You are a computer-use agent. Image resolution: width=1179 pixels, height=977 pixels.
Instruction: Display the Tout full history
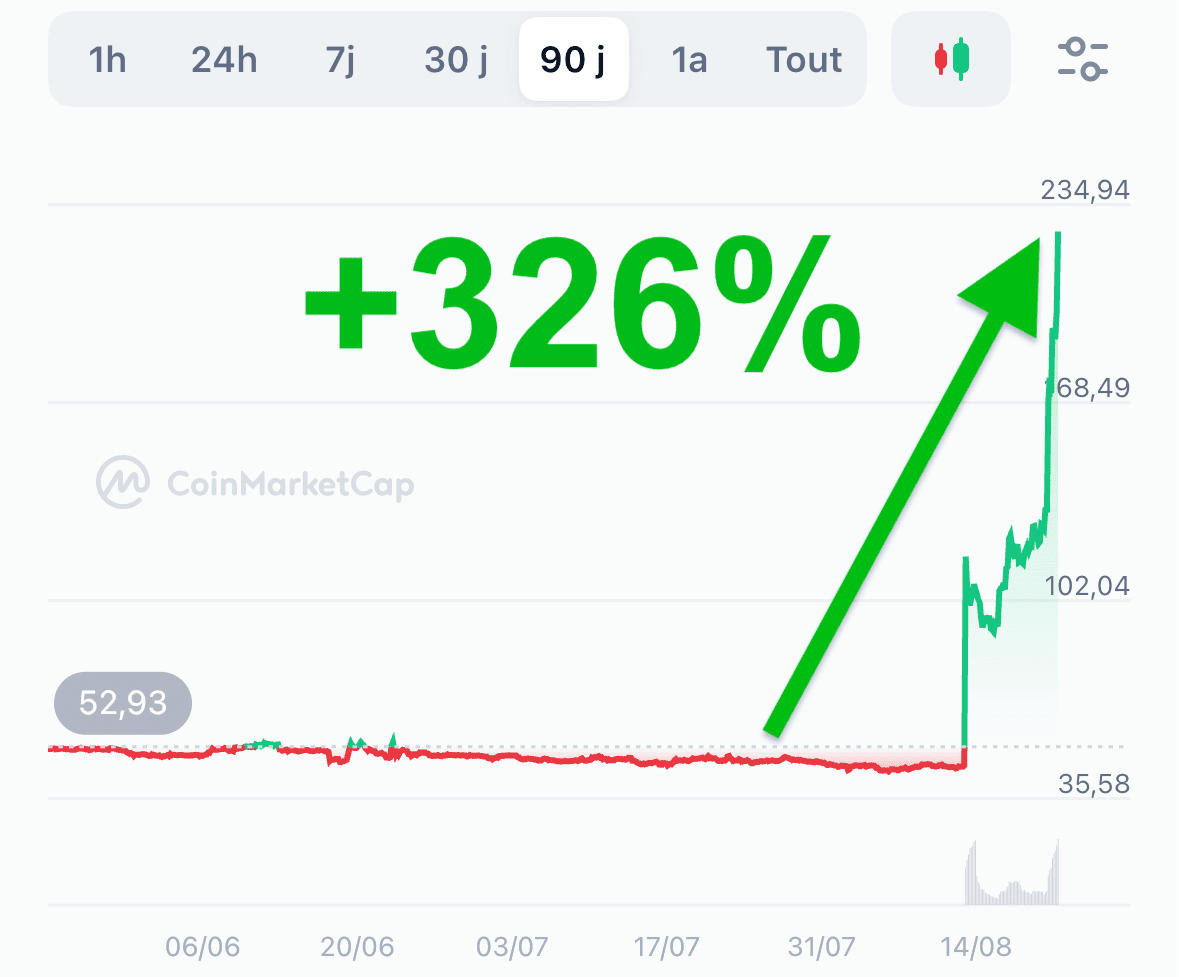(805, 60)
